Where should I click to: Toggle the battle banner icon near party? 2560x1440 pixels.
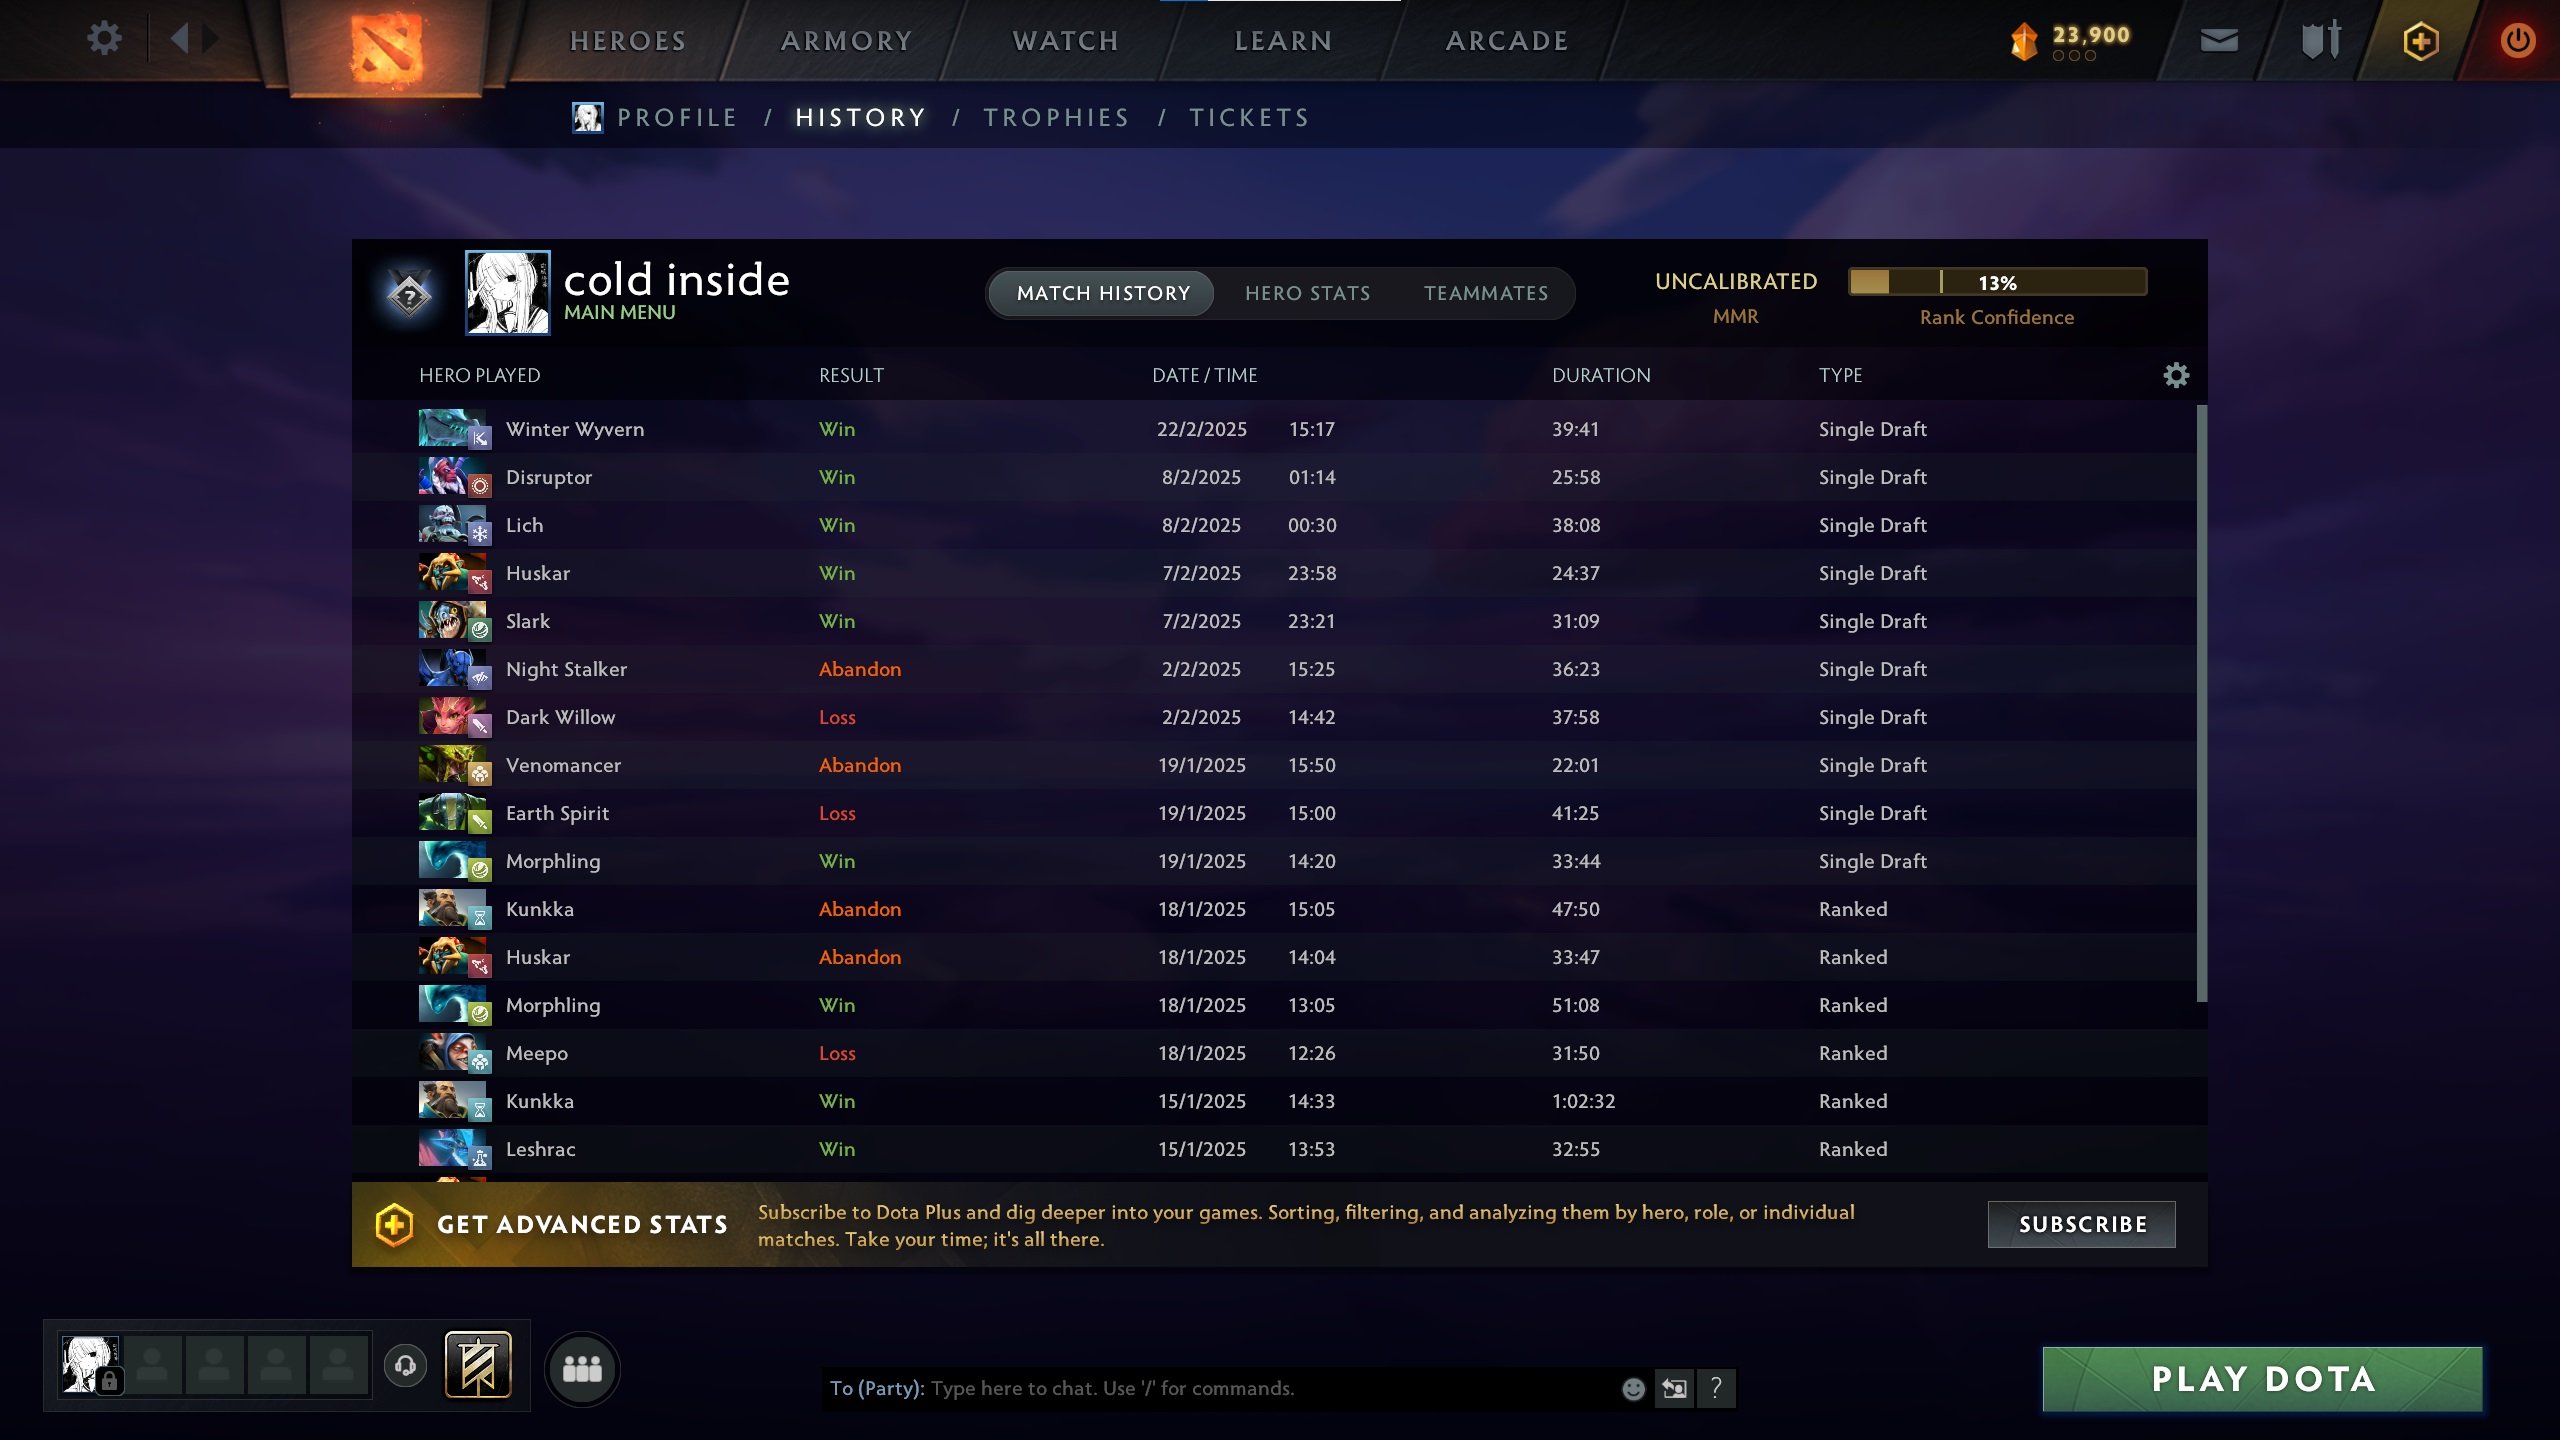click(x=478, y=1365)
